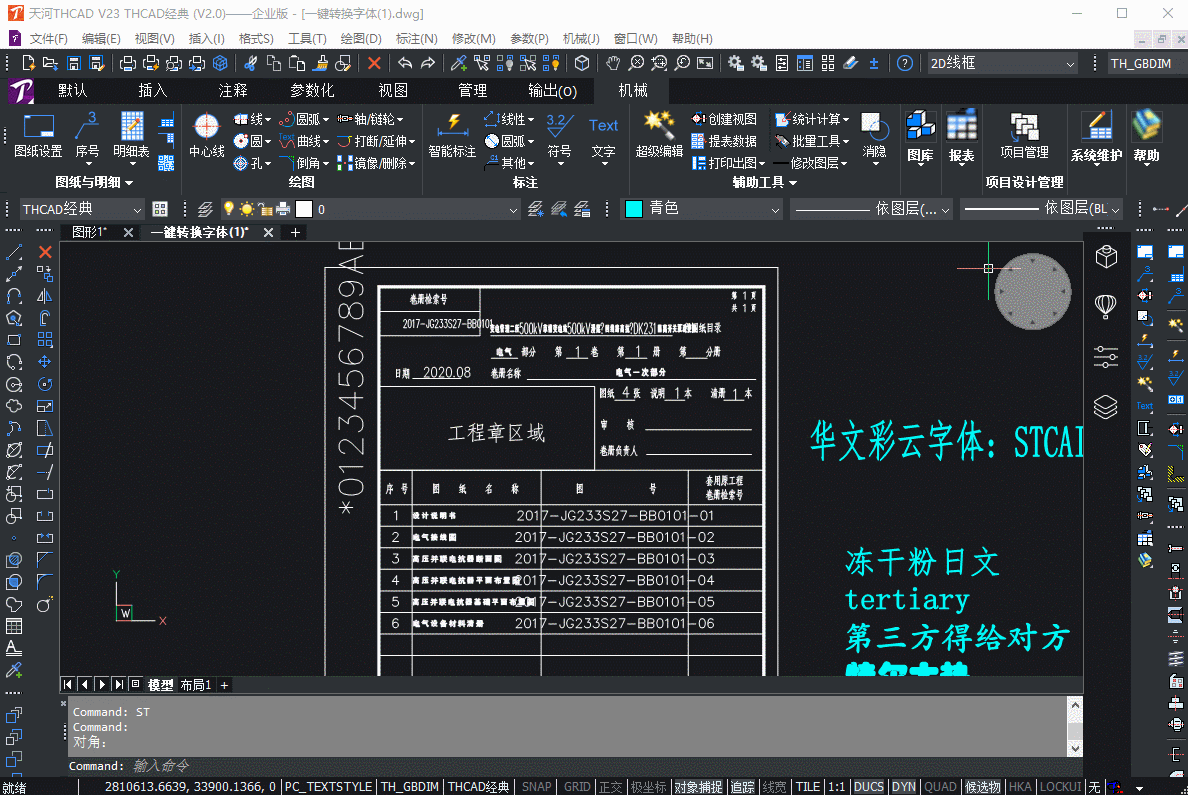Click the white color swatch beside layer controls
The image size is (1188, 795).
(x=303, y=209)
